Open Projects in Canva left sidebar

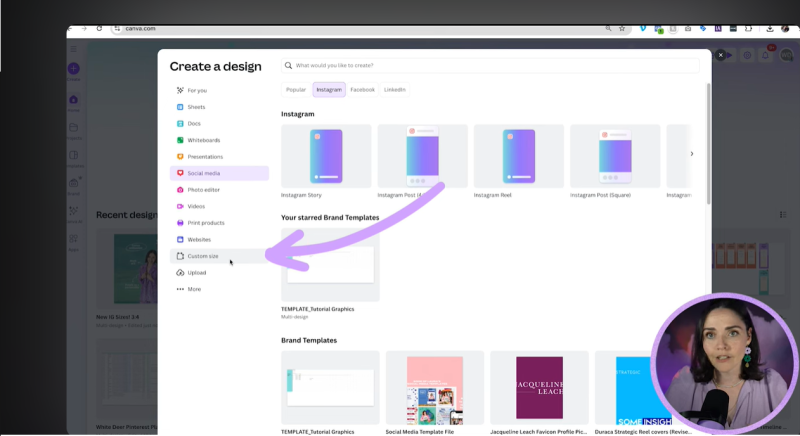(x=73, y=131)
